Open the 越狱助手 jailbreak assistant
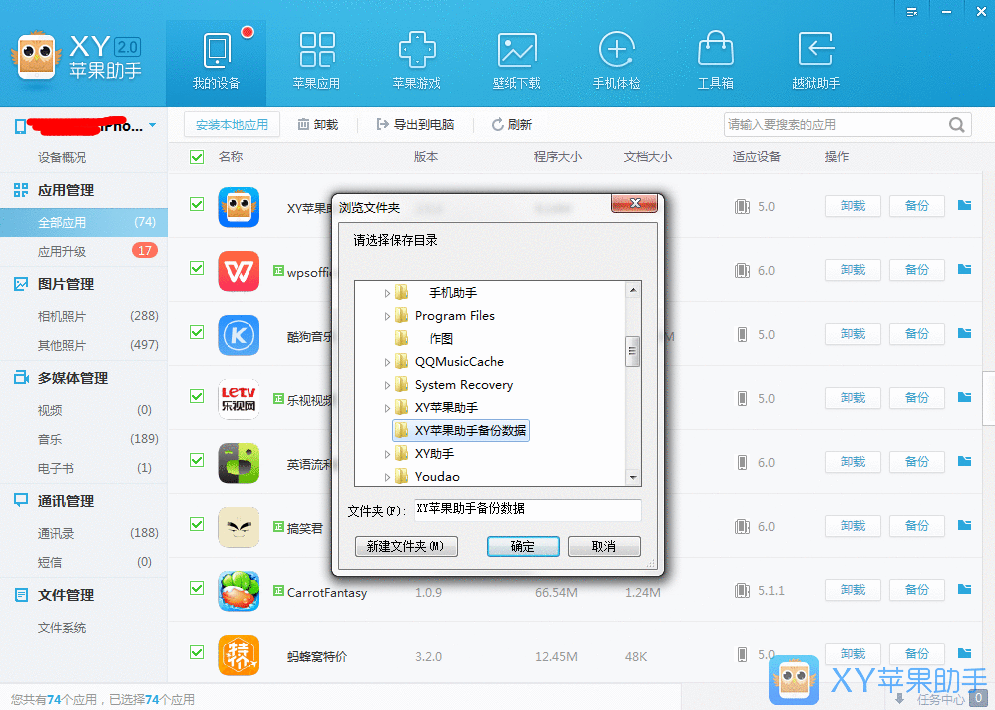995x710 pixels. (x=816, y=60)
